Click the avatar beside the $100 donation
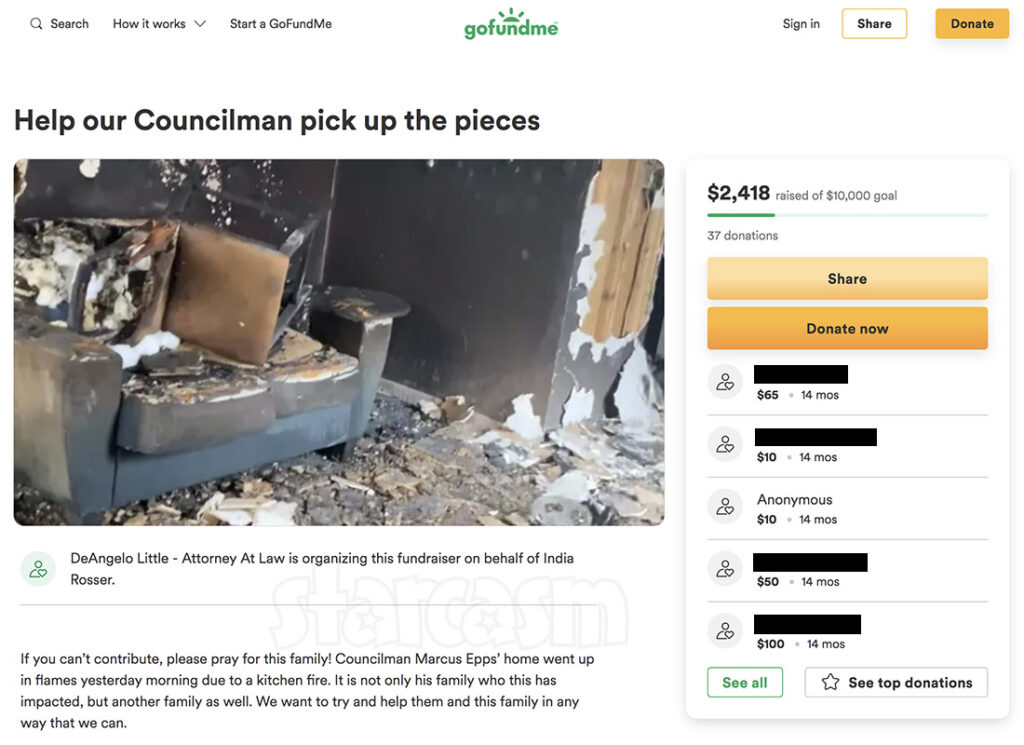This screenshot has width=1024, height=745. 725,631
